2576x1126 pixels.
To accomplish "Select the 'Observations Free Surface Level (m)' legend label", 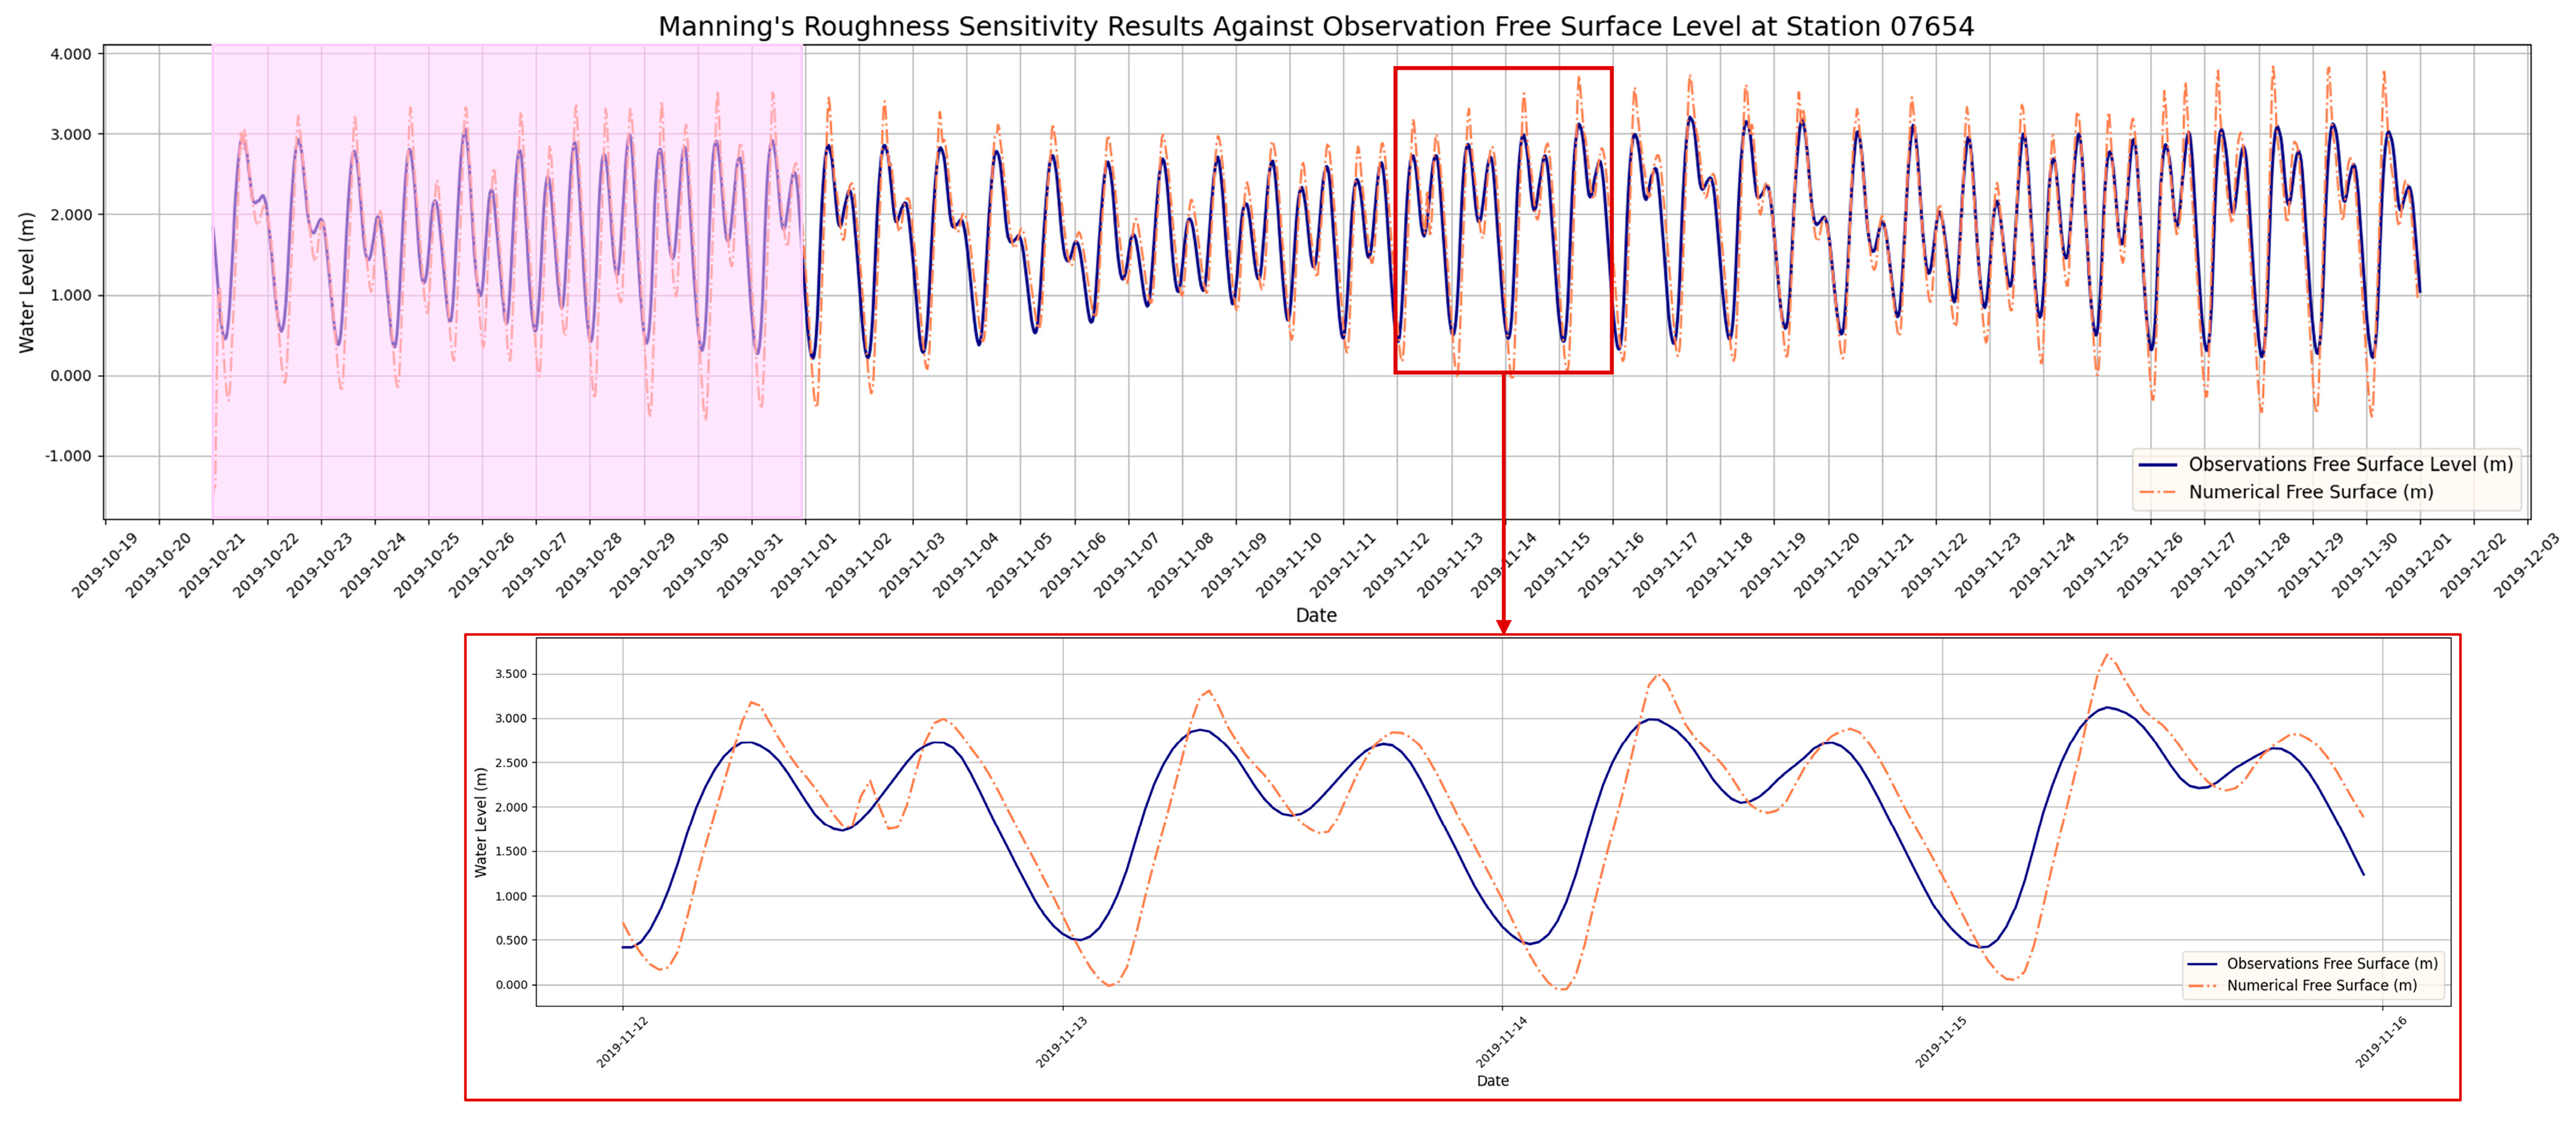I will 2350,465.
